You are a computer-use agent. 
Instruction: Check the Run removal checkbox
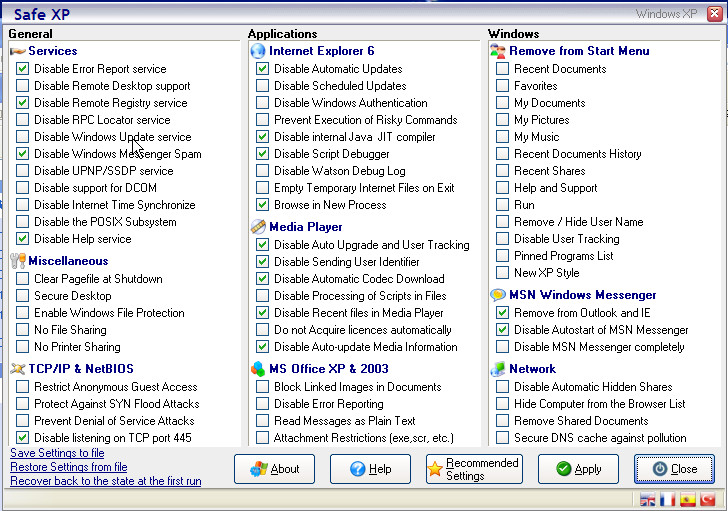pyautogui.click(x=502, y=205)
